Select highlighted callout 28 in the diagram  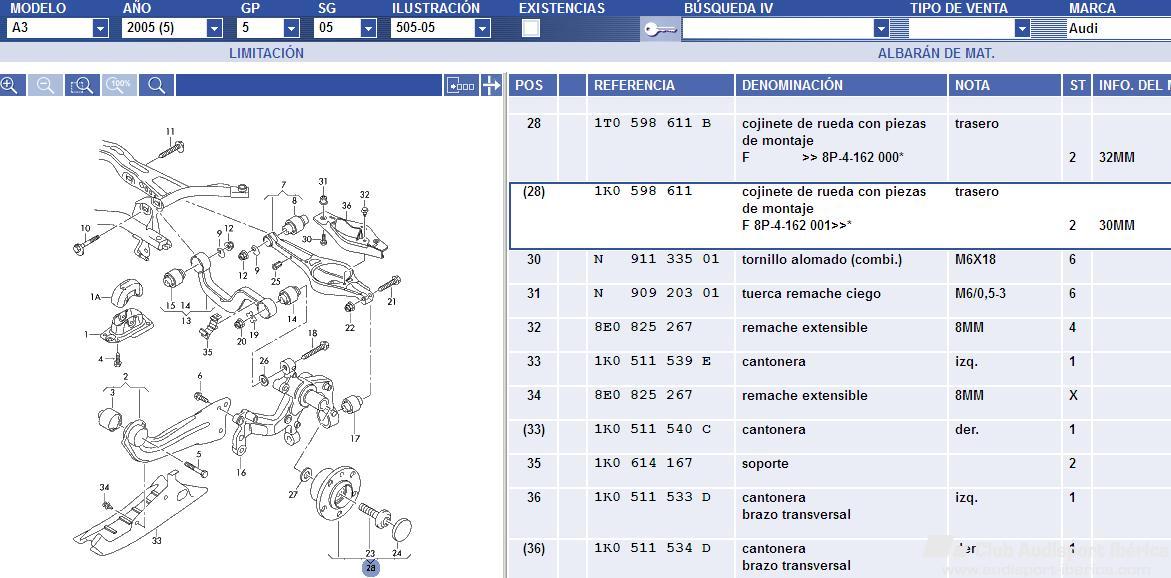click(370, 568)
